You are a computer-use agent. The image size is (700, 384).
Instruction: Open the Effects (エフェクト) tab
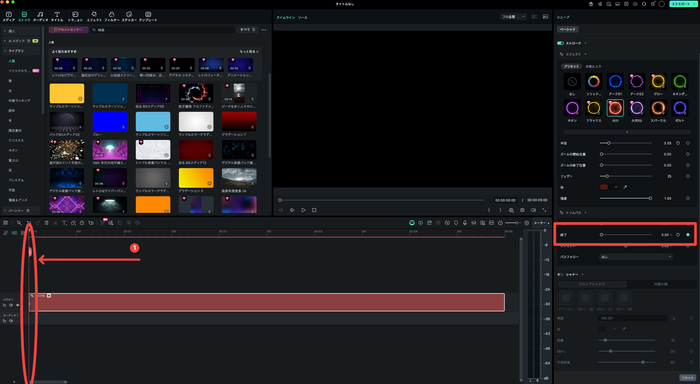[94, 17]
